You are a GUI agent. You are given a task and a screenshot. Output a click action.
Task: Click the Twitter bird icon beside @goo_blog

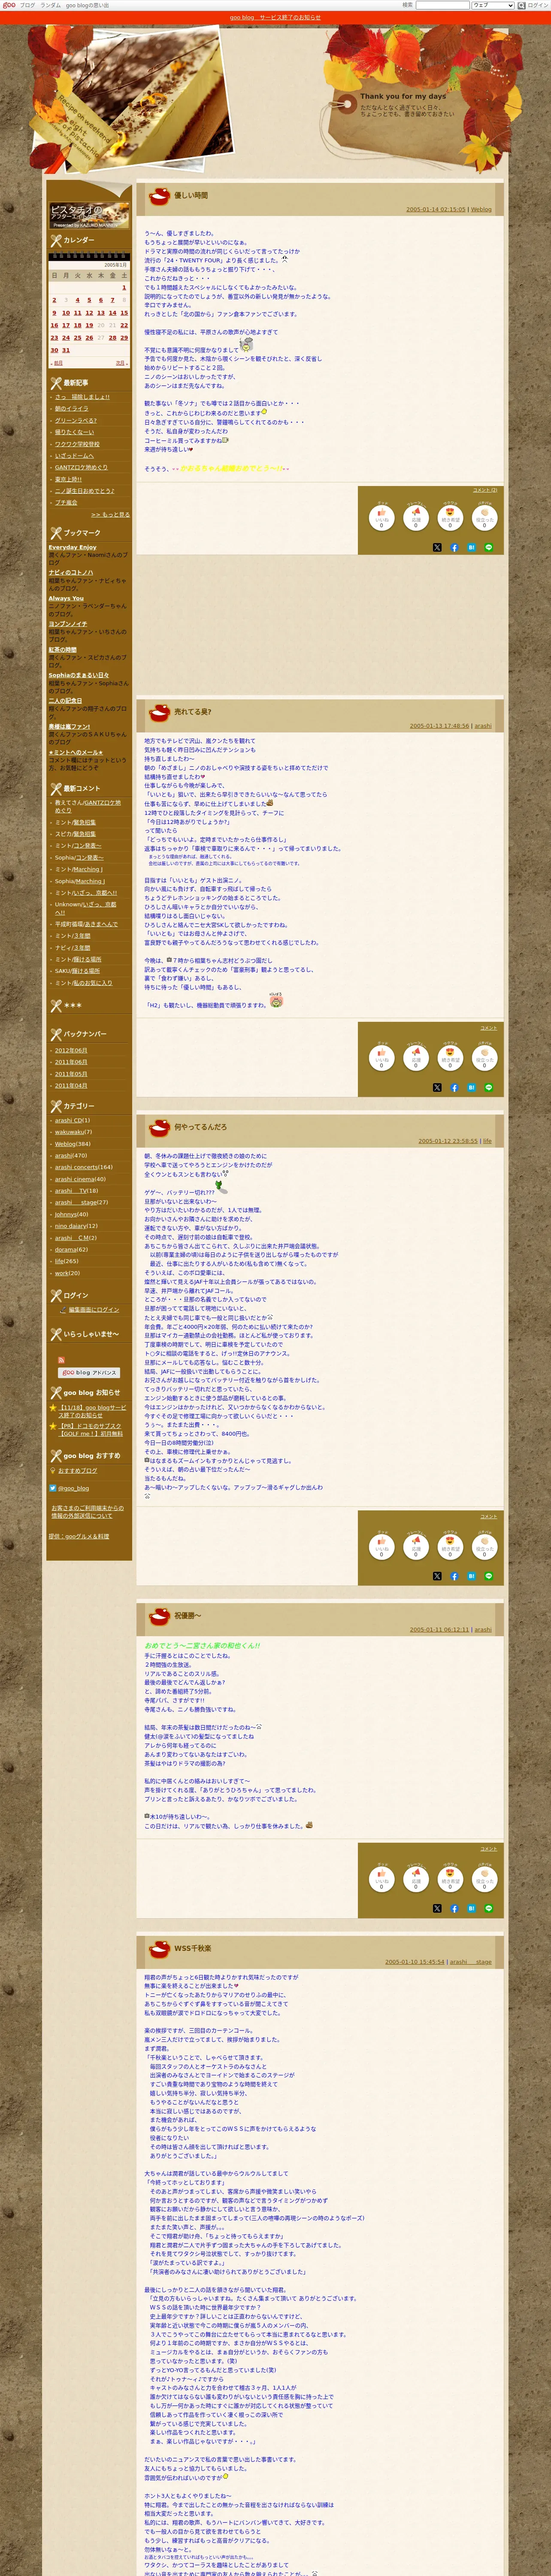[53, 1487]
